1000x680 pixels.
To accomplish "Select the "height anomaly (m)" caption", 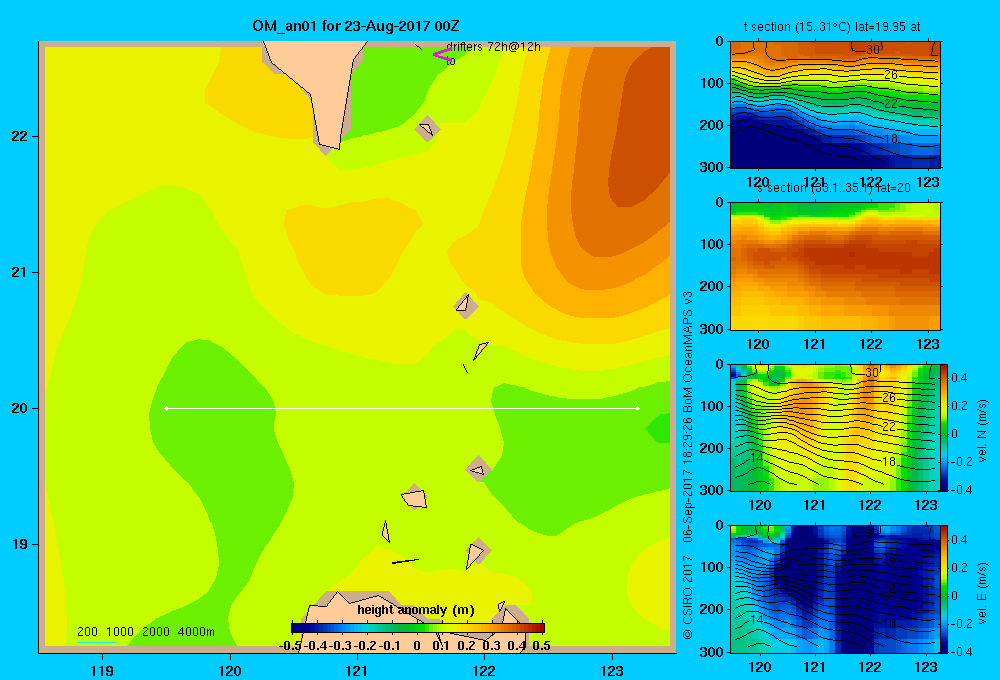I will (x=416, y=610).
